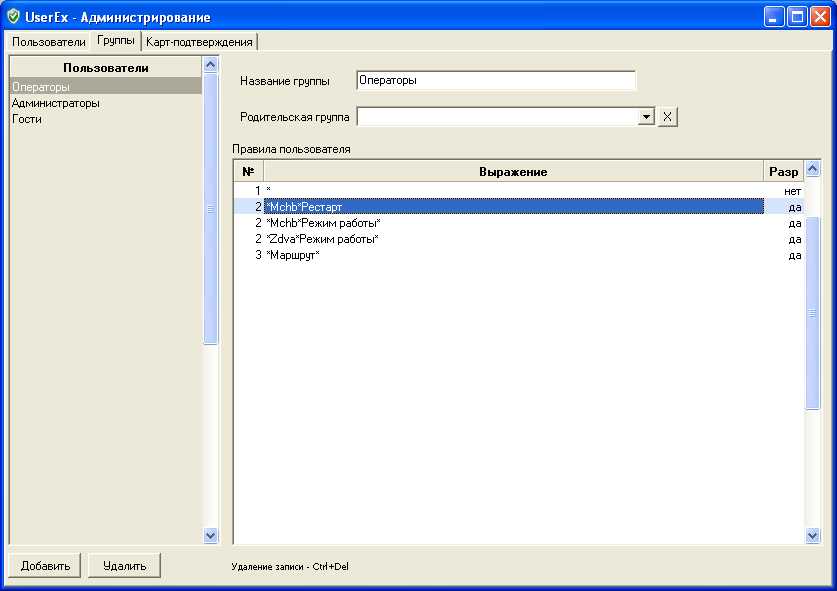This screenshot has width=837, height=591.
Task: Select Операторы in the group list
Action: 41,87
